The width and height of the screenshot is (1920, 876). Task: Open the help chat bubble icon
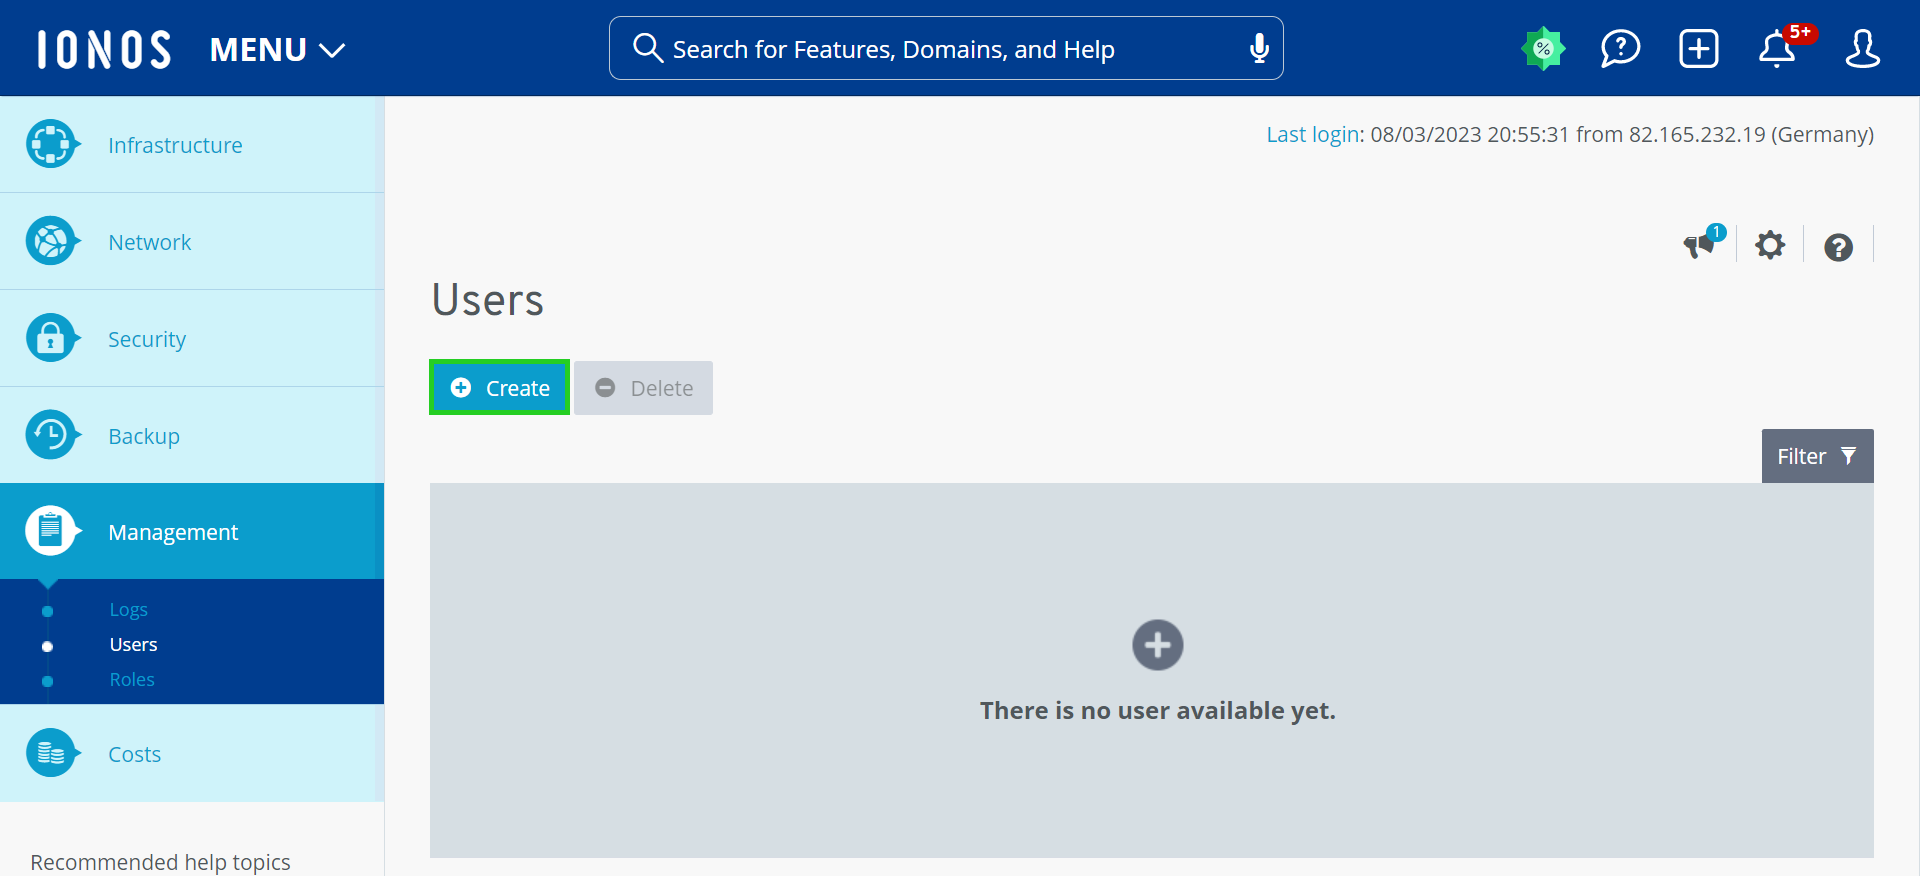pos(1620,48)
